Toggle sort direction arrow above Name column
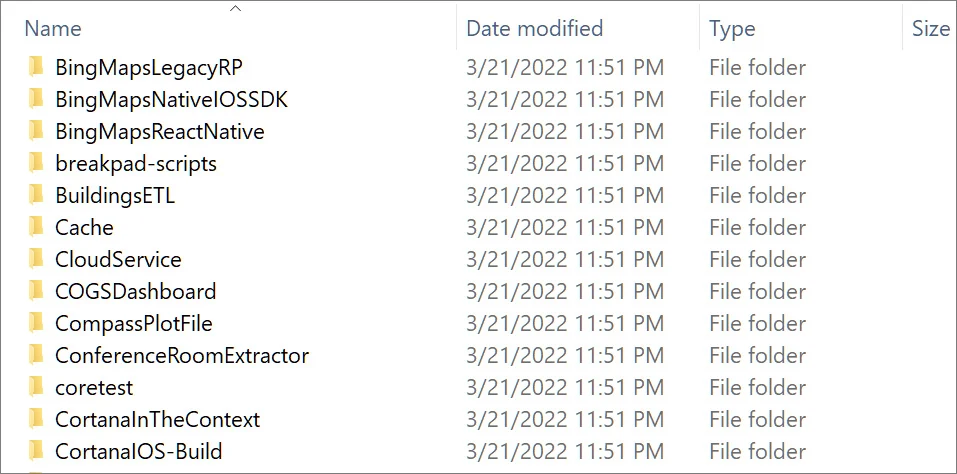The height and width of the screenshot is (474, 957). tap(236, 9)
